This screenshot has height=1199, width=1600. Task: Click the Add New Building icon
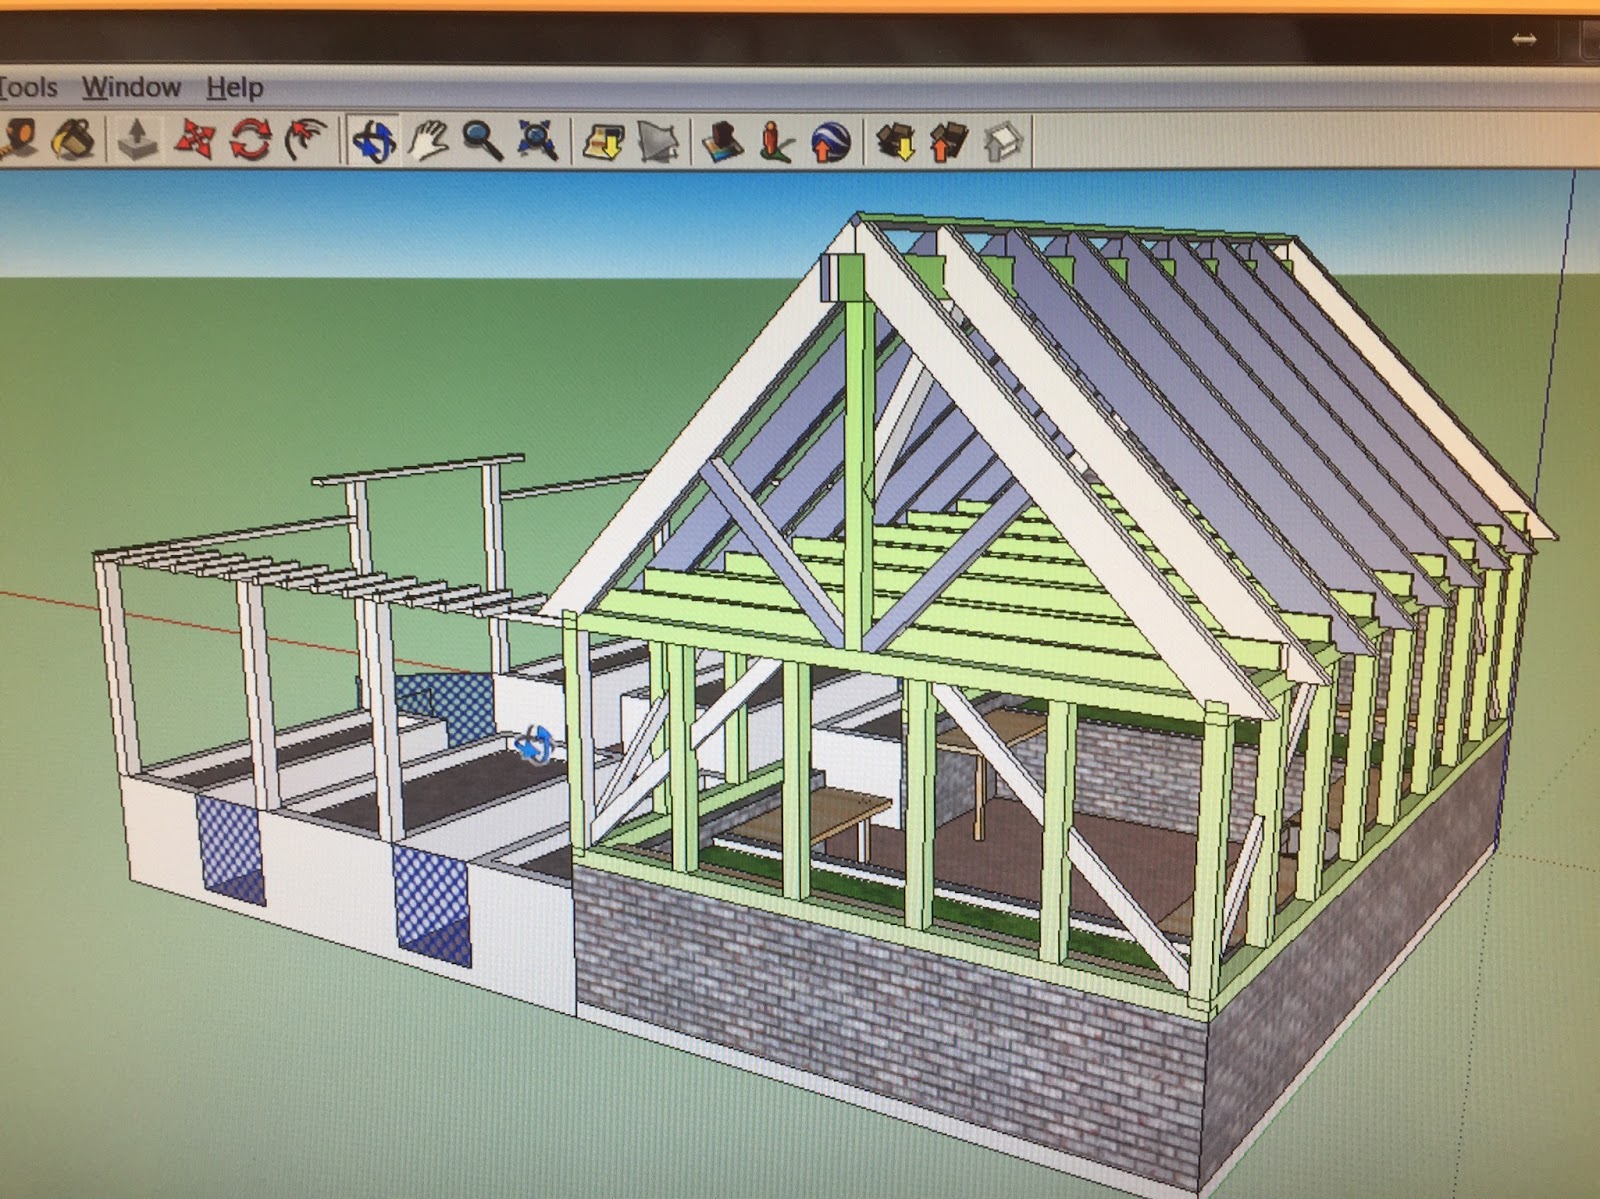tap(722, 141)
